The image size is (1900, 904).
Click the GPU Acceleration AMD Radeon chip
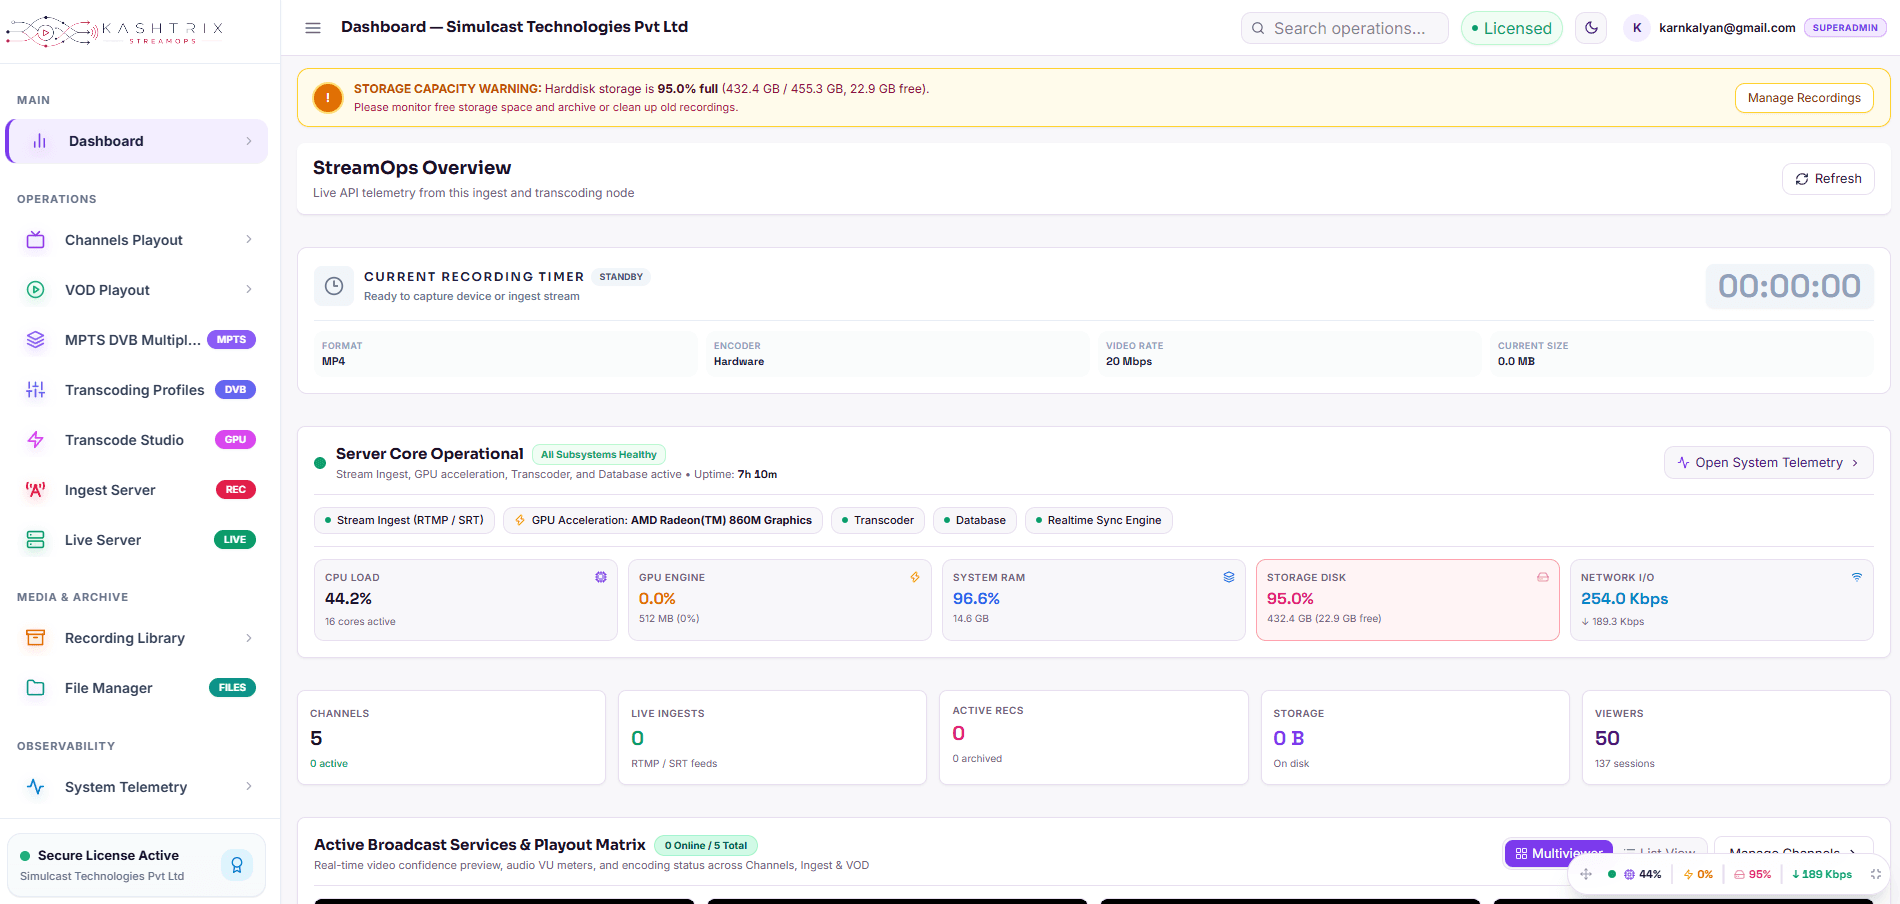pos(663,520)
